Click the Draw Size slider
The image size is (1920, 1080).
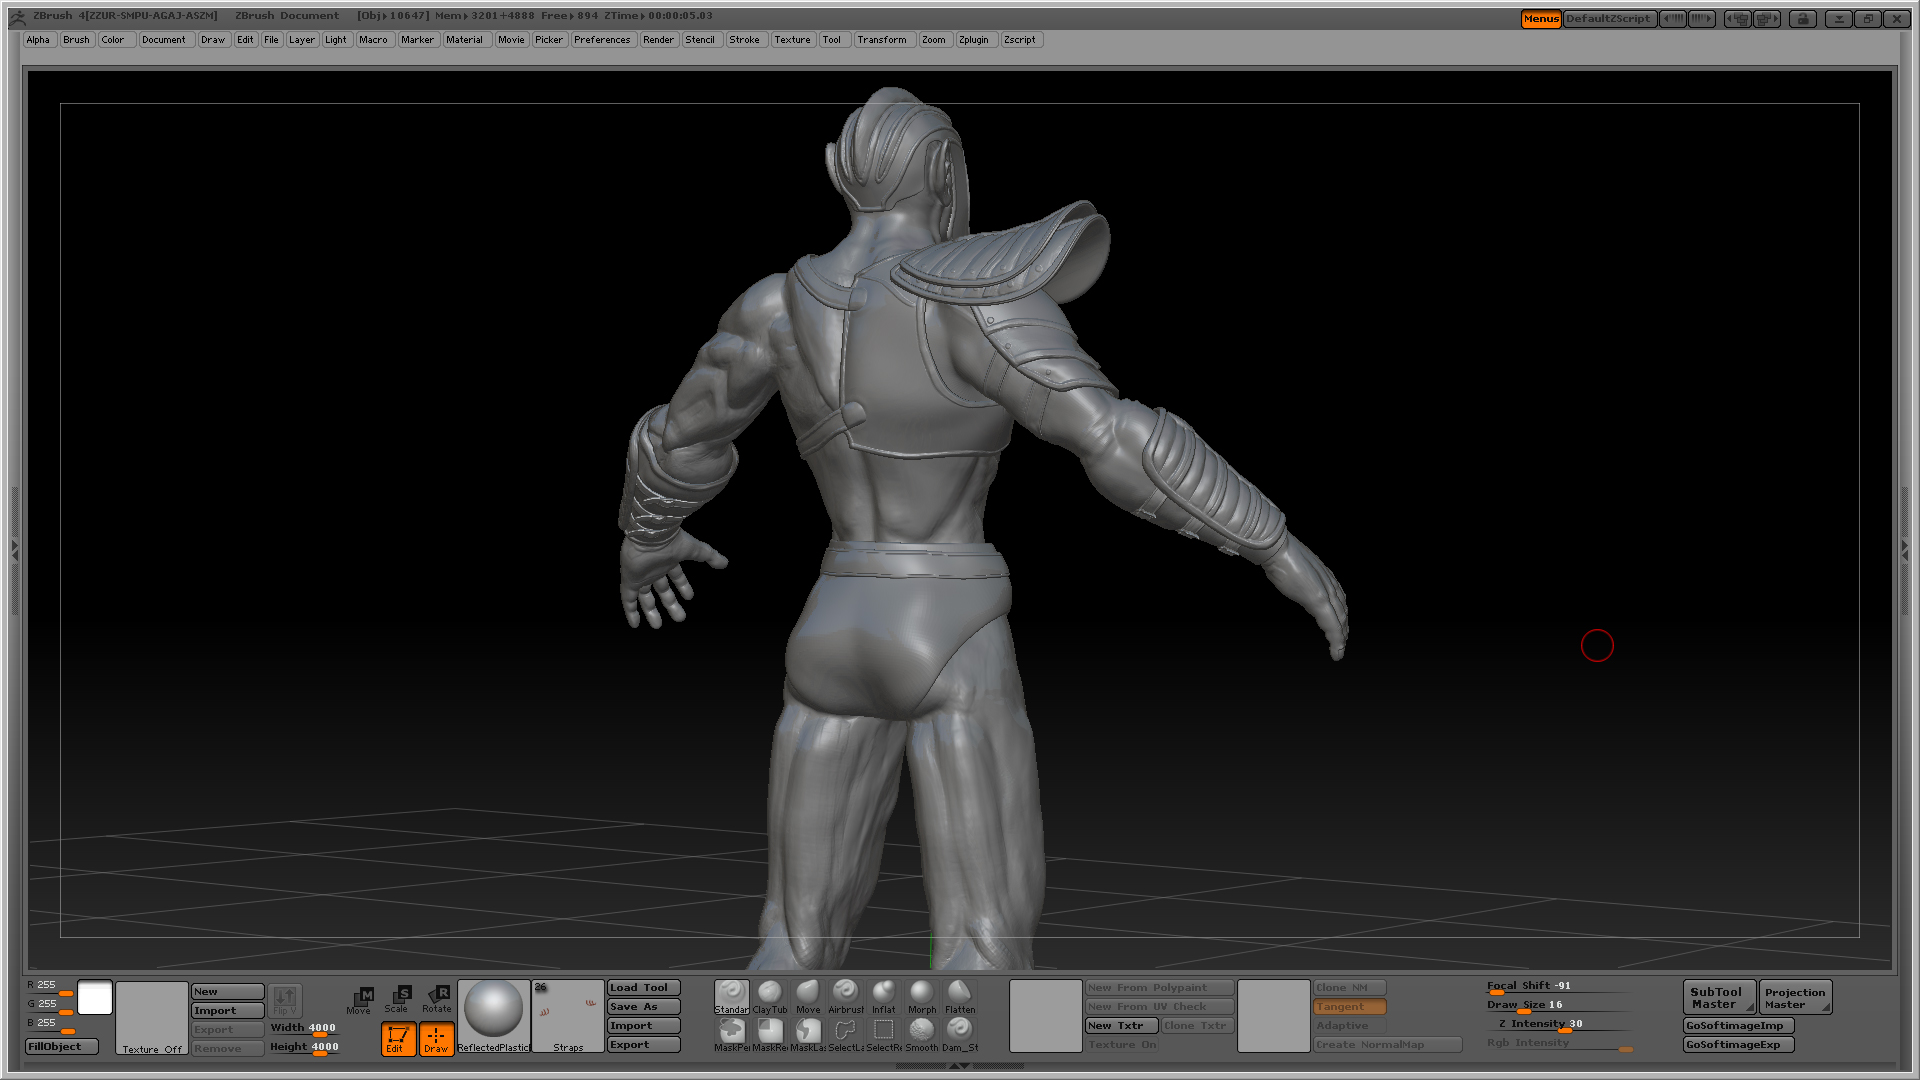tap(1558, 1006)
